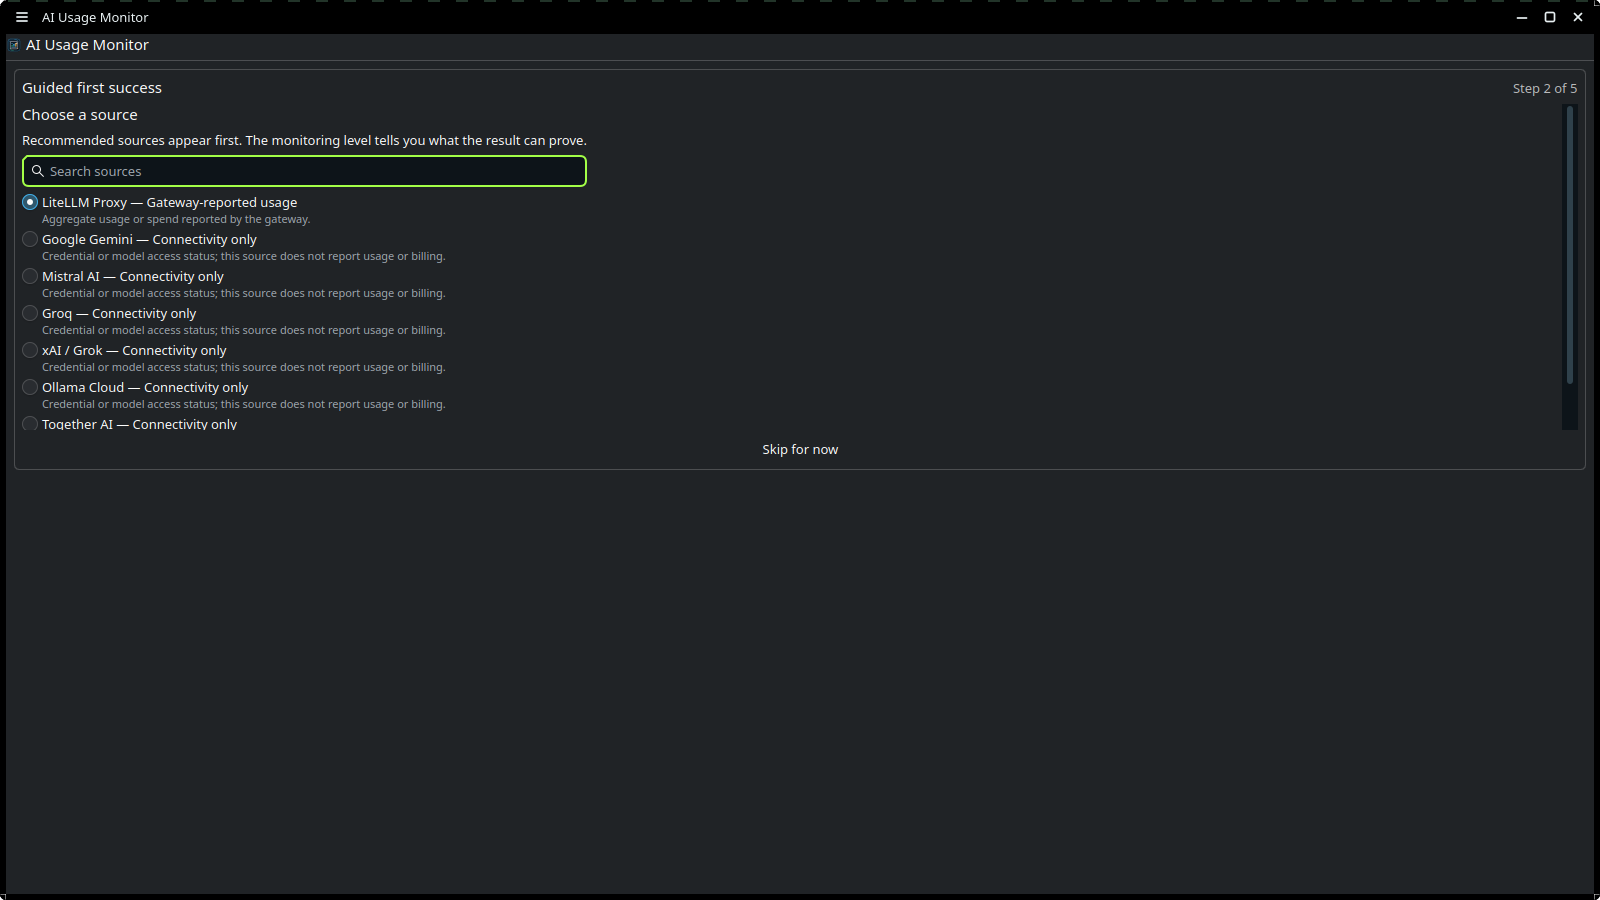This screenshot has width=1600, height=900.
Task: Click the 'Step 2 of 5' indicator
Action: point(1545,88)
